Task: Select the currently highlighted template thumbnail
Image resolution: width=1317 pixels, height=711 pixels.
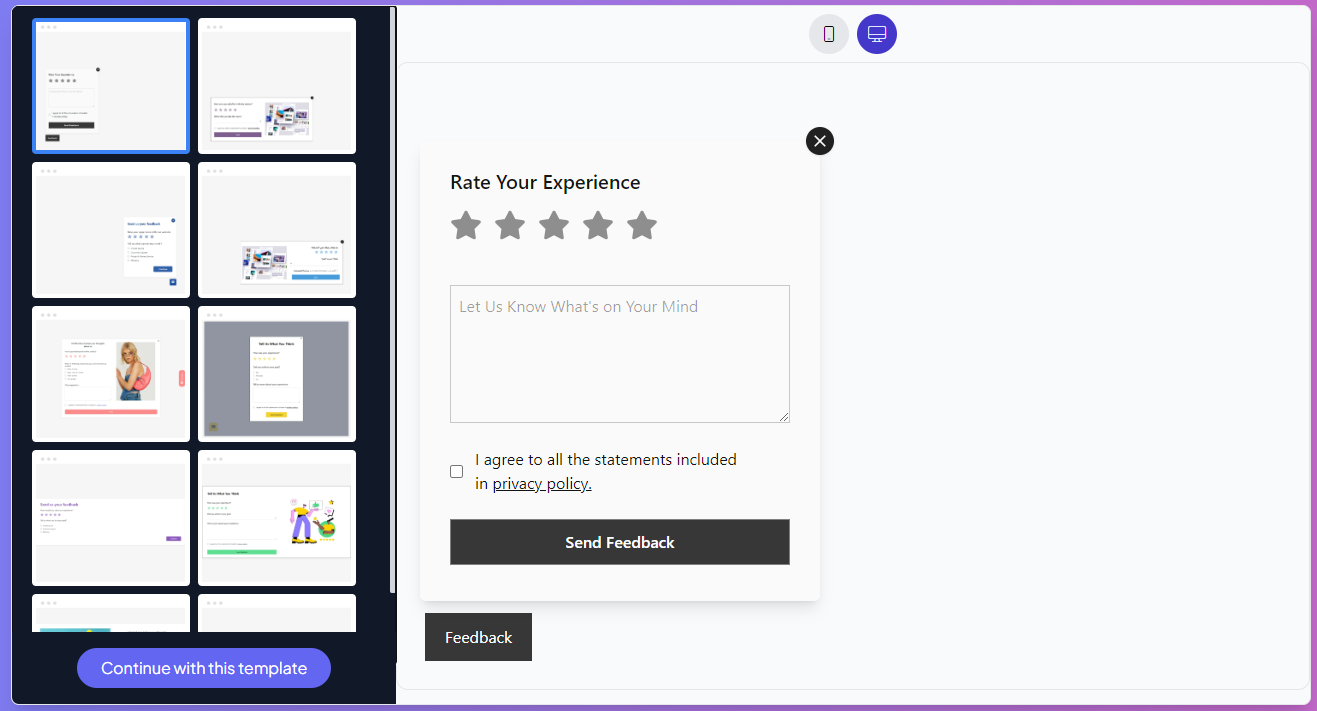Action: [x=110, y=85]
